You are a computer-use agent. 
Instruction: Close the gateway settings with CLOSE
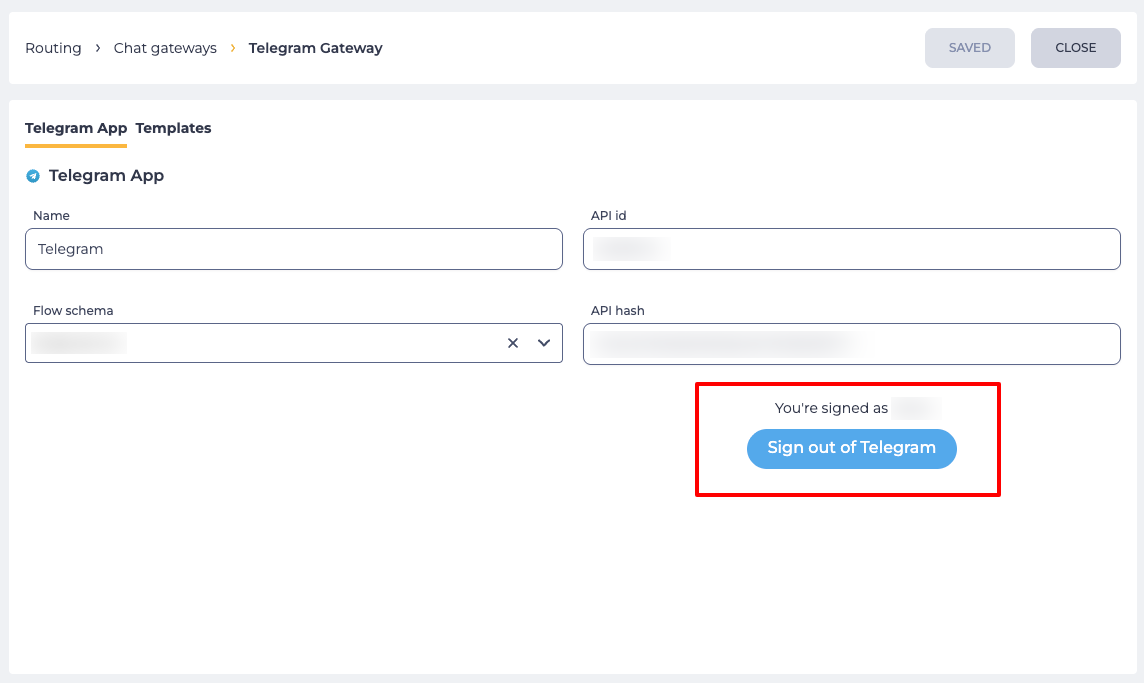tap(1075, 48)
